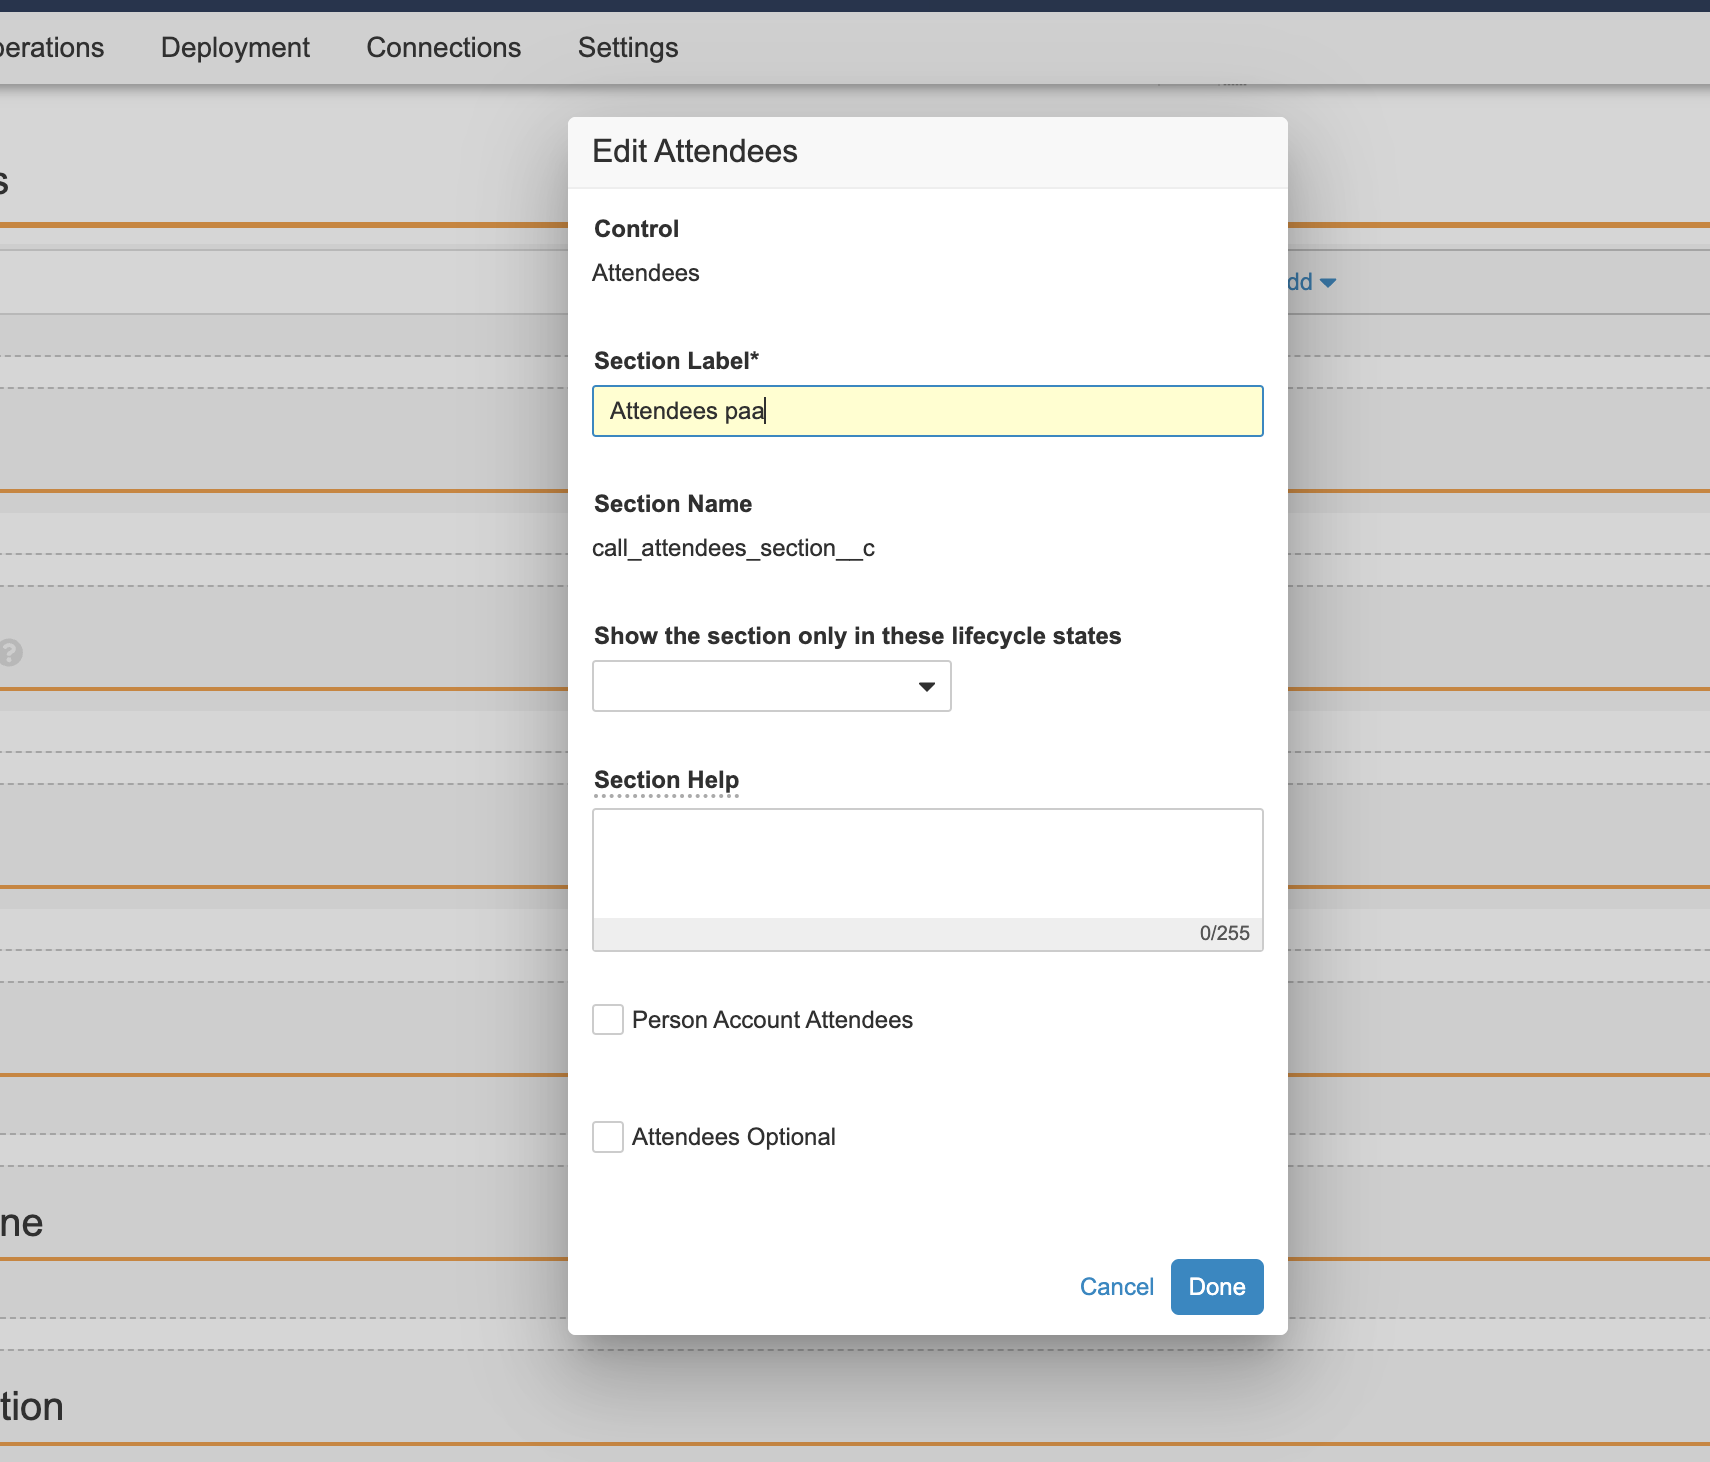Focus the Section Help text area

pos(927,864)
